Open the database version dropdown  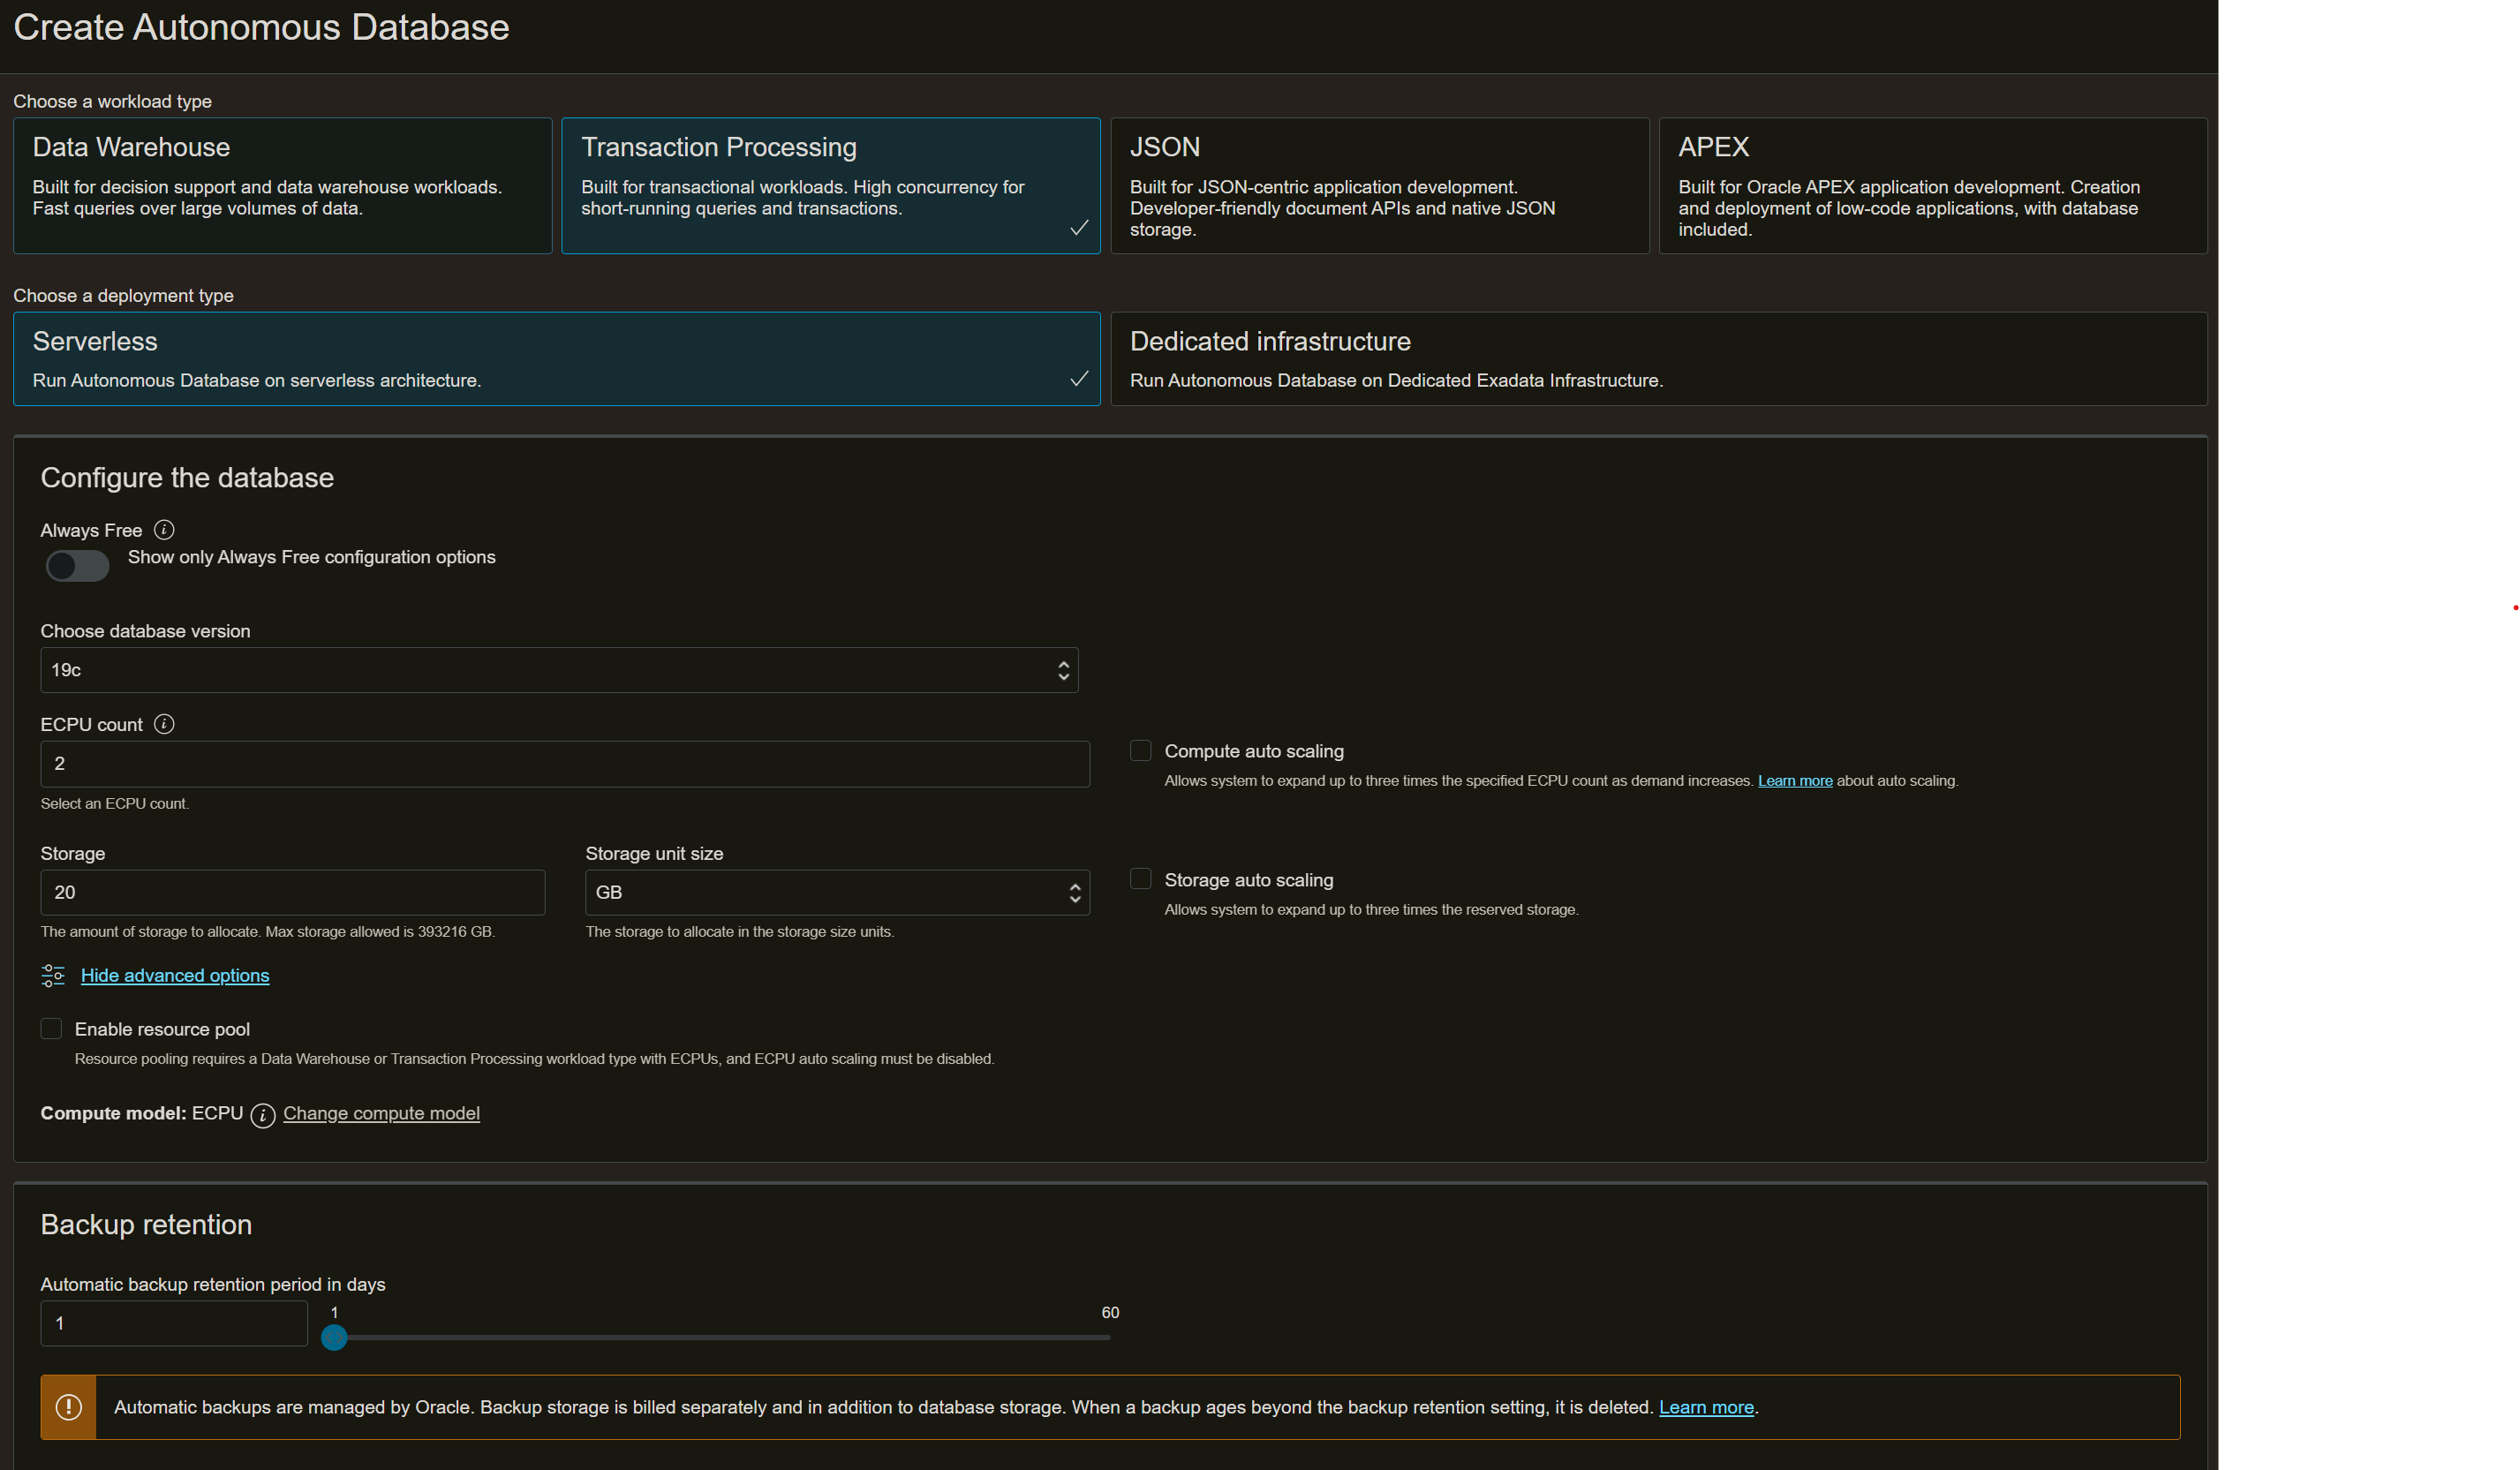(x=559, y=670)
